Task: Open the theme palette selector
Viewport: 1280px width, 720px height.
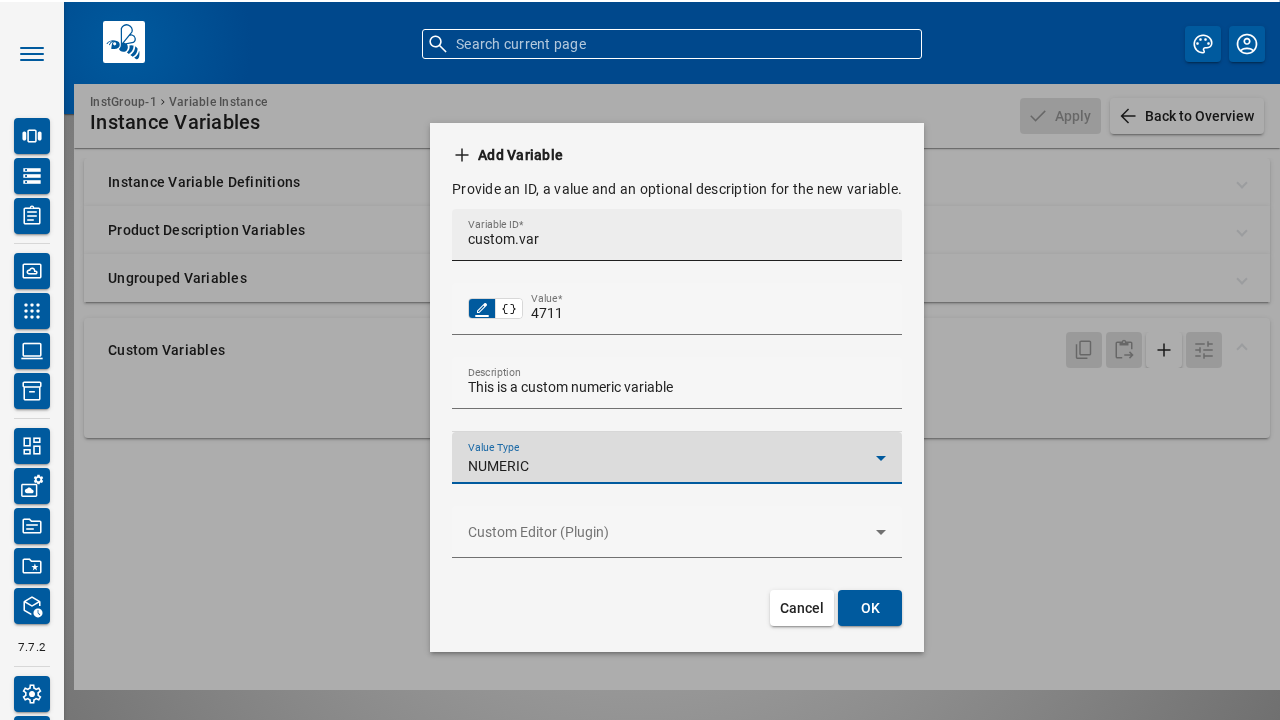Action: click(x=1203, y=44)
